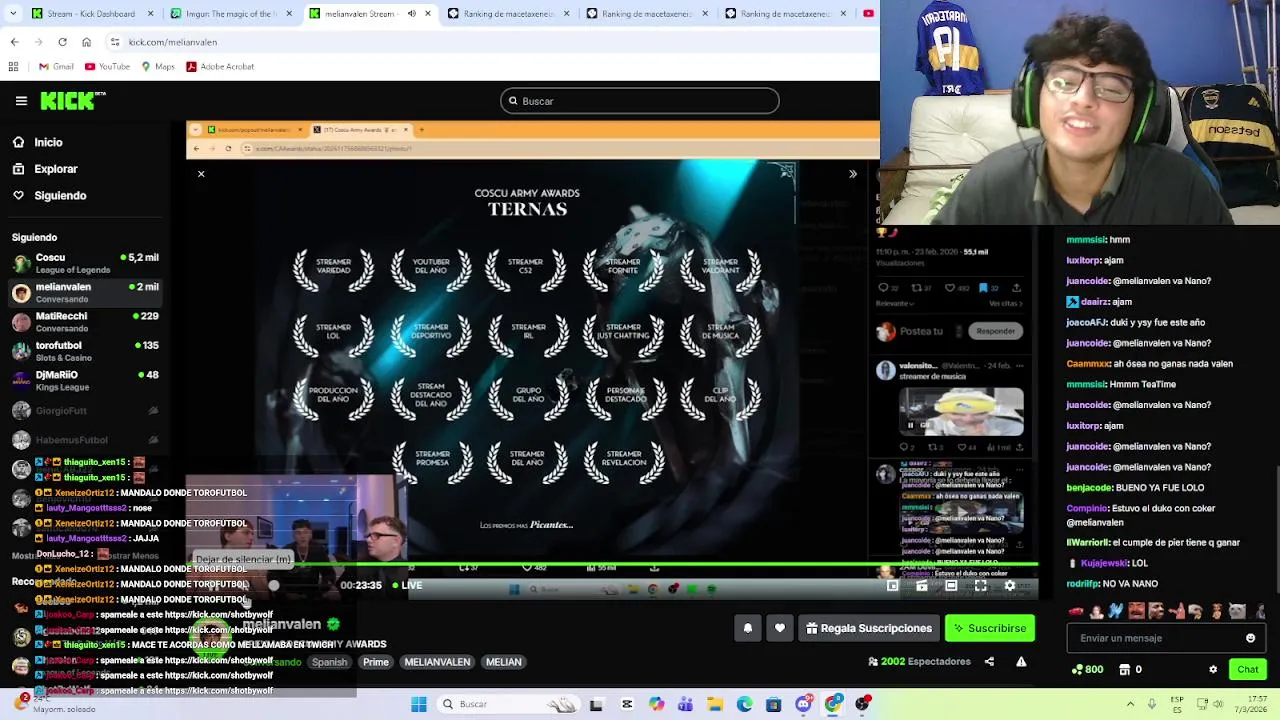Viewport: 1280px width, 720px height.
Task: Click the Kick Buscar search field
Action: (x=640, y=101)
